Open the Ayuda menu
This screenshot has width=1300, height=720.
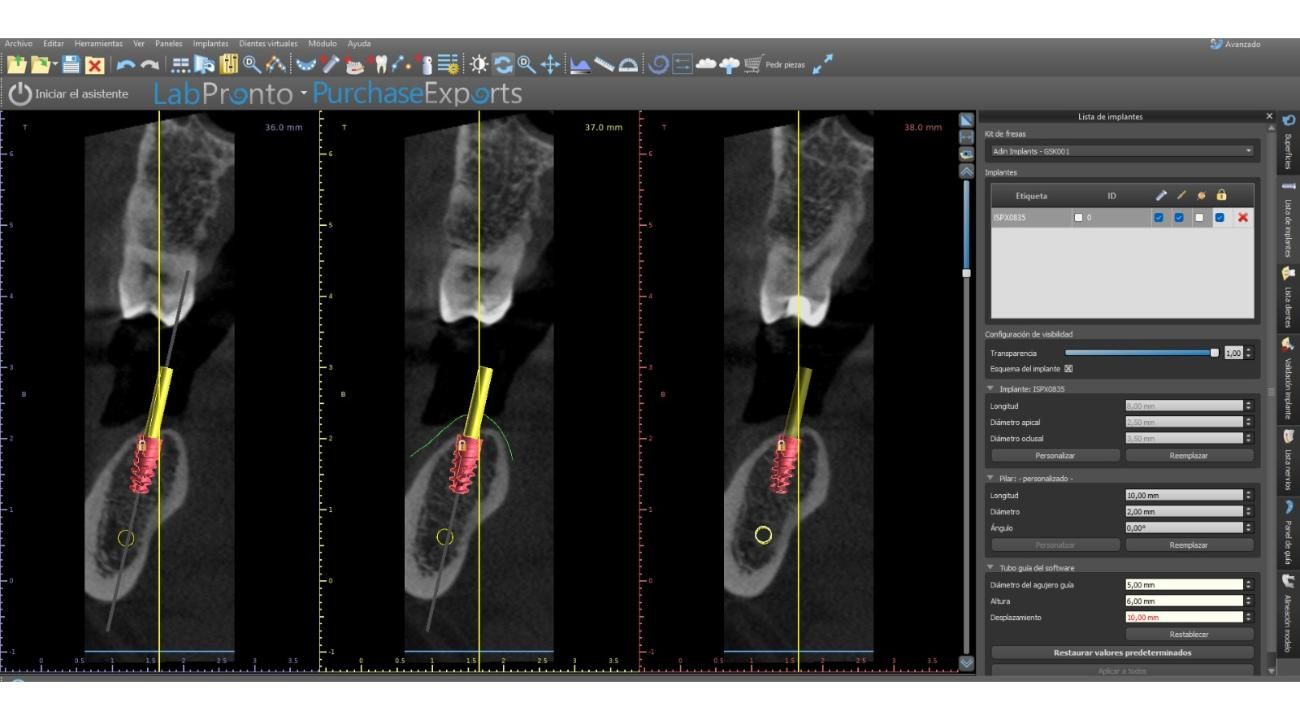[x=359, y=43]
